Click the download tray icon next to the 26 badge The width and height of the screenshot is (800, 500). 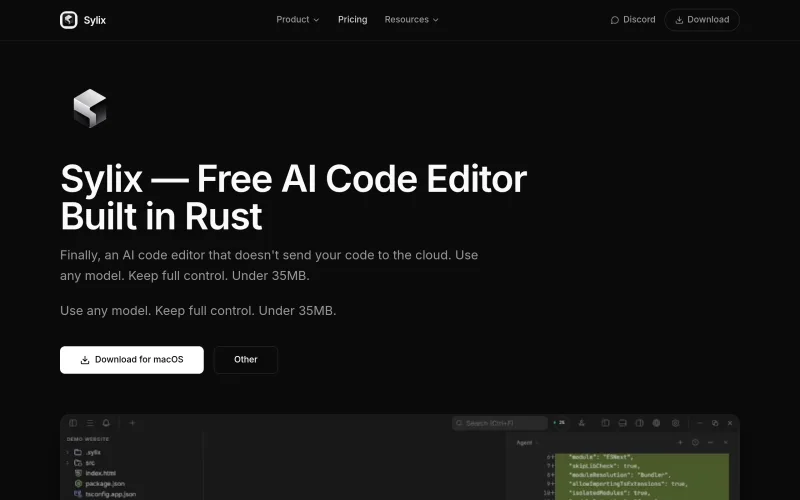(x=581, y=423)
